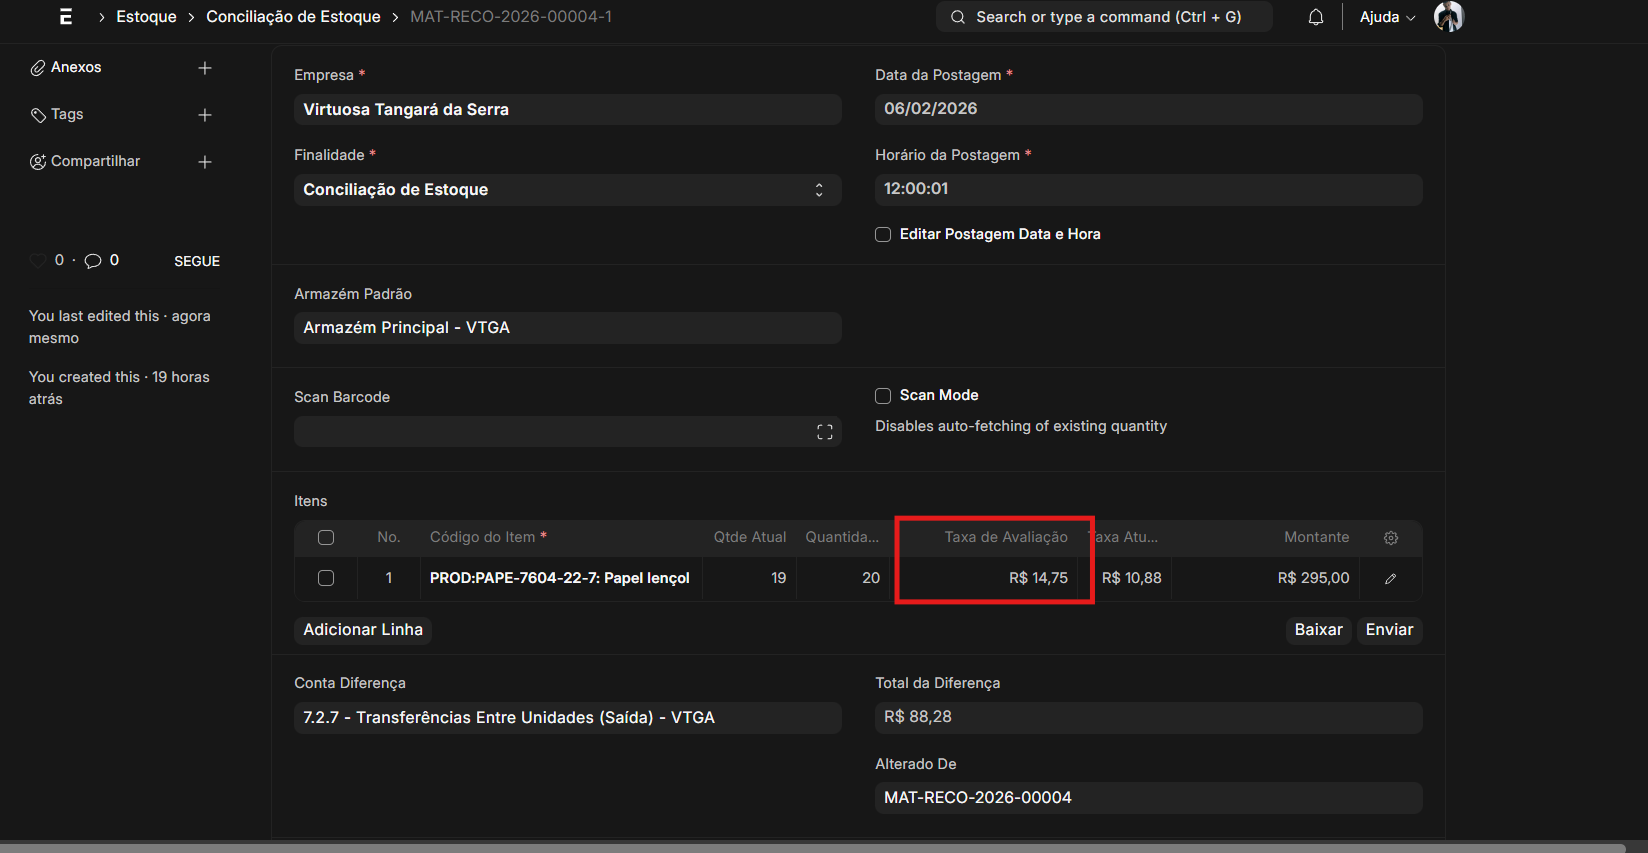Add a new attachment with Anexos plus

point(205,68)
